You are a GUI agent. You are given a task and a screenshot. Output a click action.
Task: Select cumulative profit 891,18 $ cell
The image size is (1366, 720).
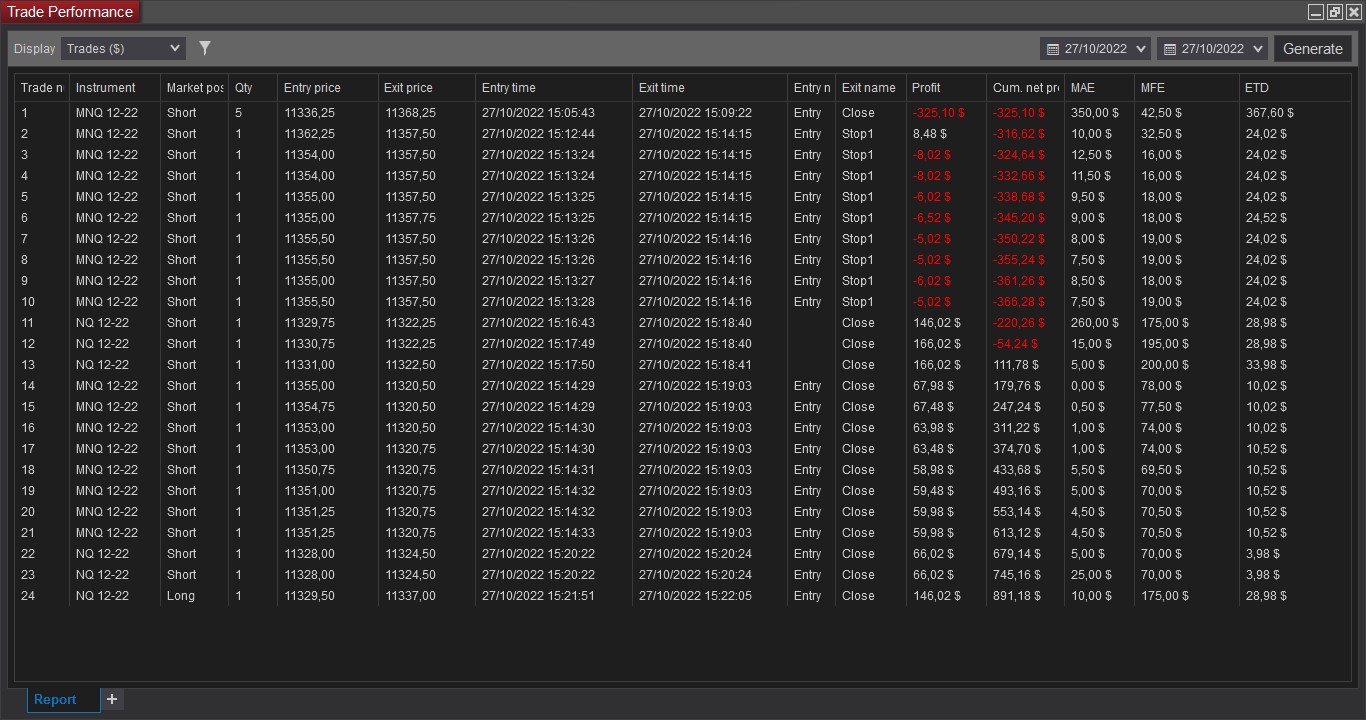pyautogui.click(x=1016, y=596)
